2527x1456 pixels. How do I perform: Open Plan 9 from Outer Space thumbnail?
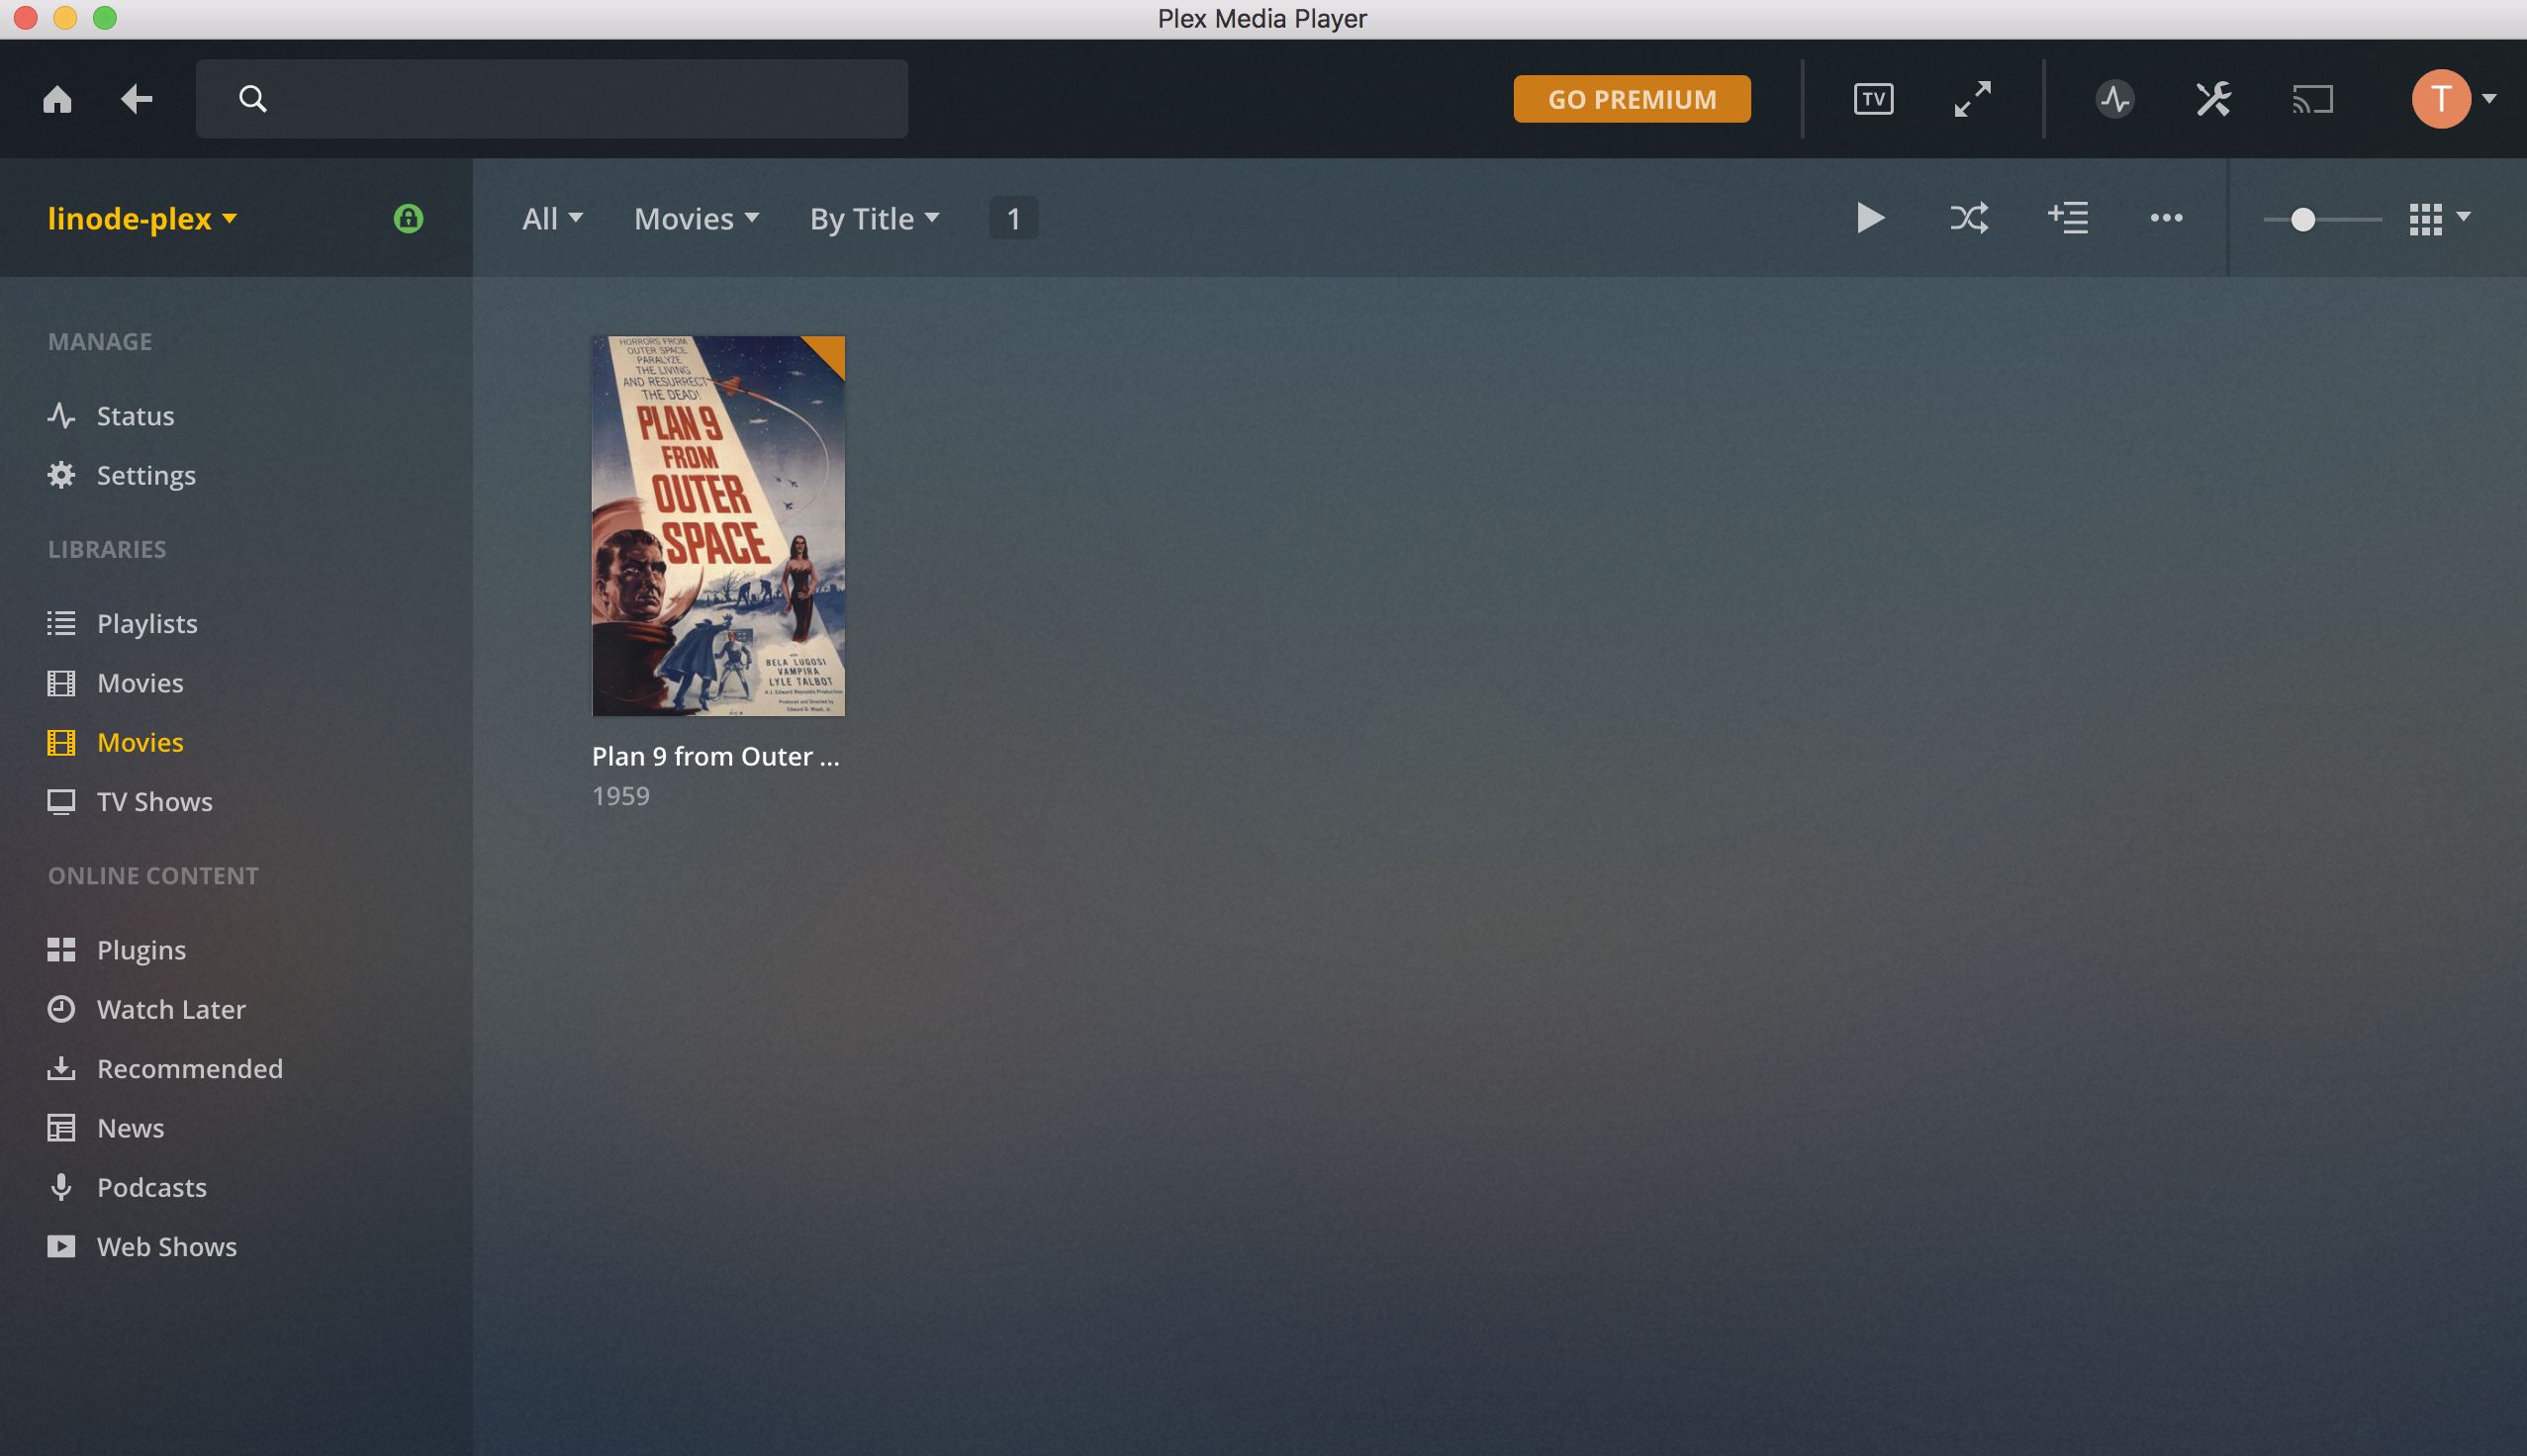[718, 524]
